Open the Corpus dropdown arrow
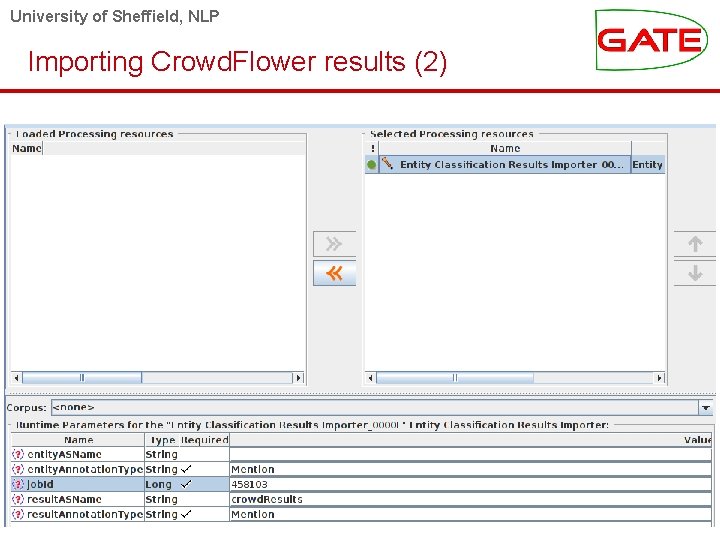The width and height of the screenshot is (720, 540). (706, 407)
